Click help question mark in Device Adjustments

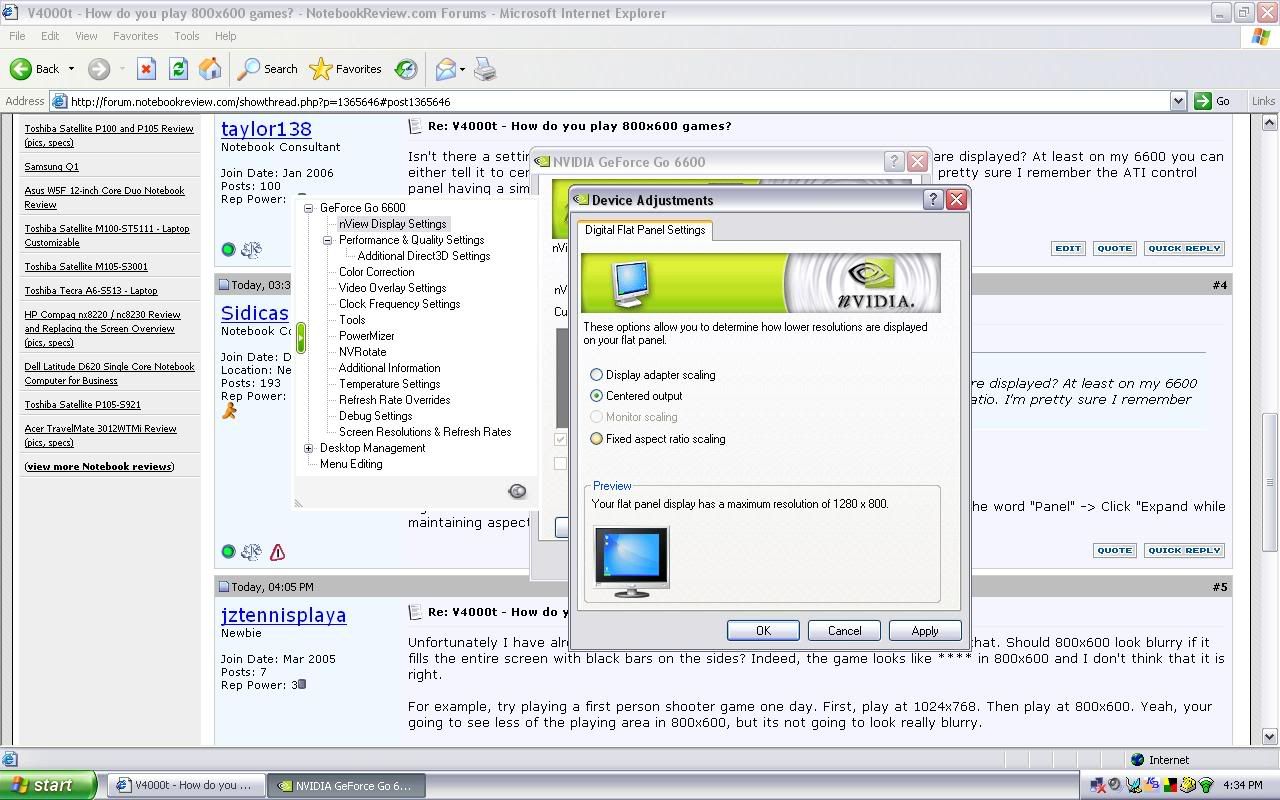[x=933, y=199]
